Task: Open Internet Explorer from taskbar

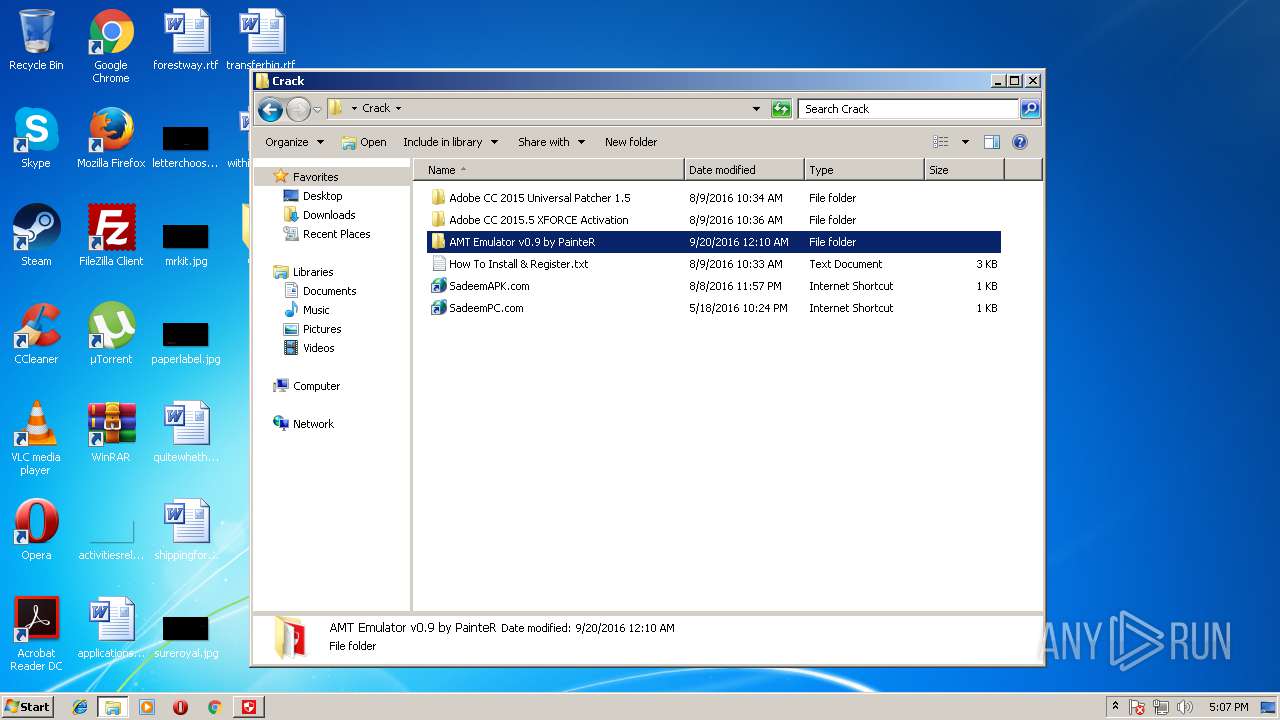Action: [x=80, y=707]
